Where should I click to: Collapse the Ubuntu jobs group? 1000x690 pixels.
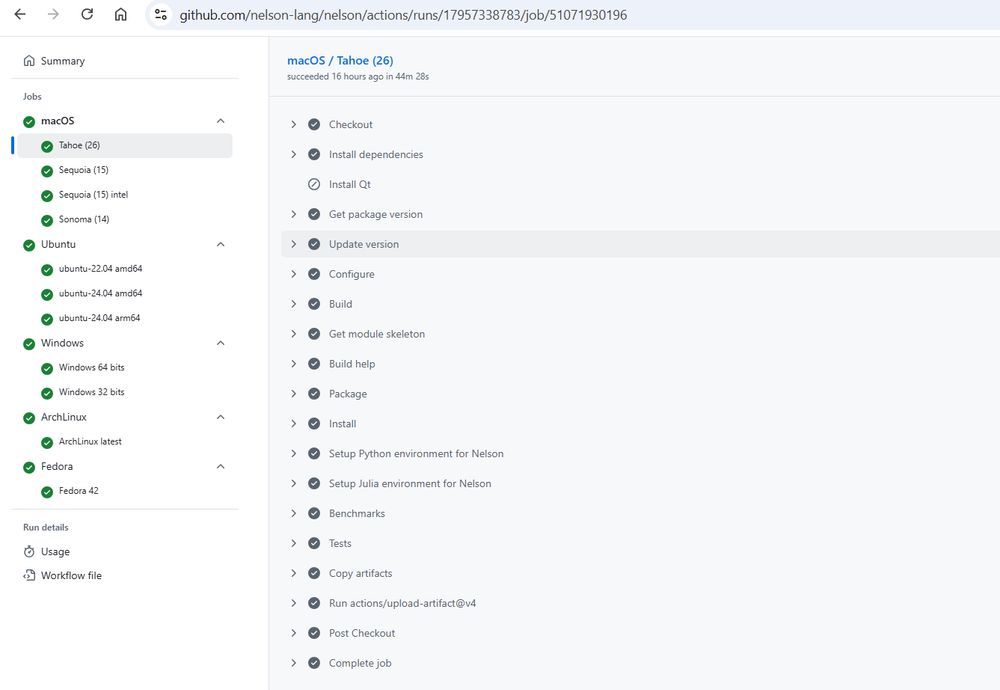pyautogui.click(x=221, y=244)
